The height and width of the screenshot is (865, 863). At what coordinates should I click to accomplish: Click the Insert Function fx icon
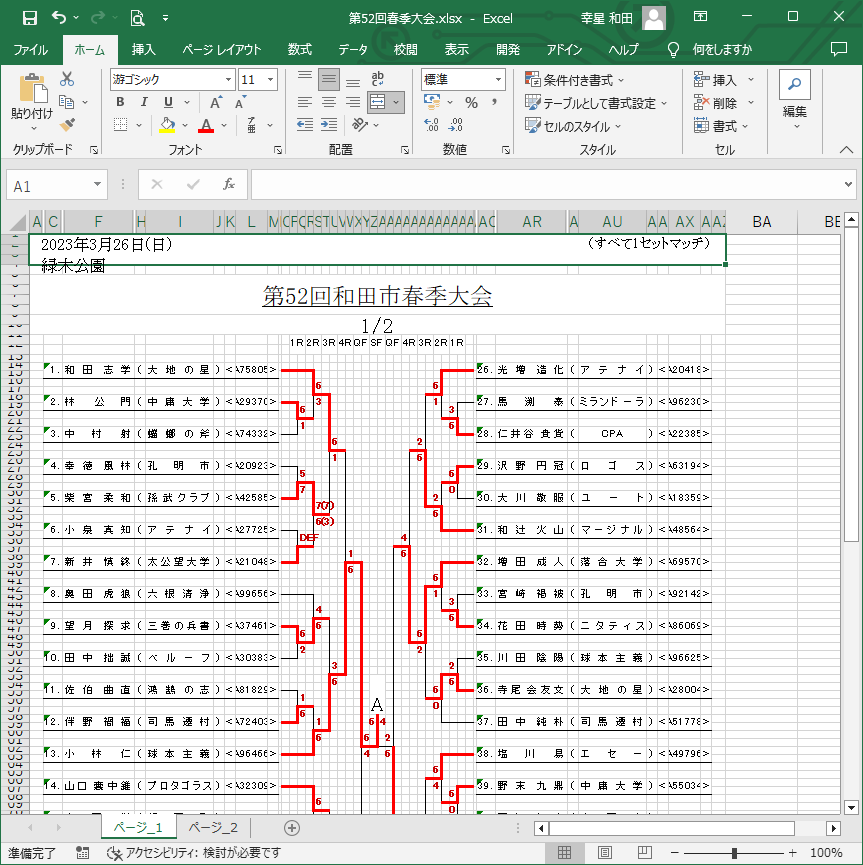pos(229,184)
